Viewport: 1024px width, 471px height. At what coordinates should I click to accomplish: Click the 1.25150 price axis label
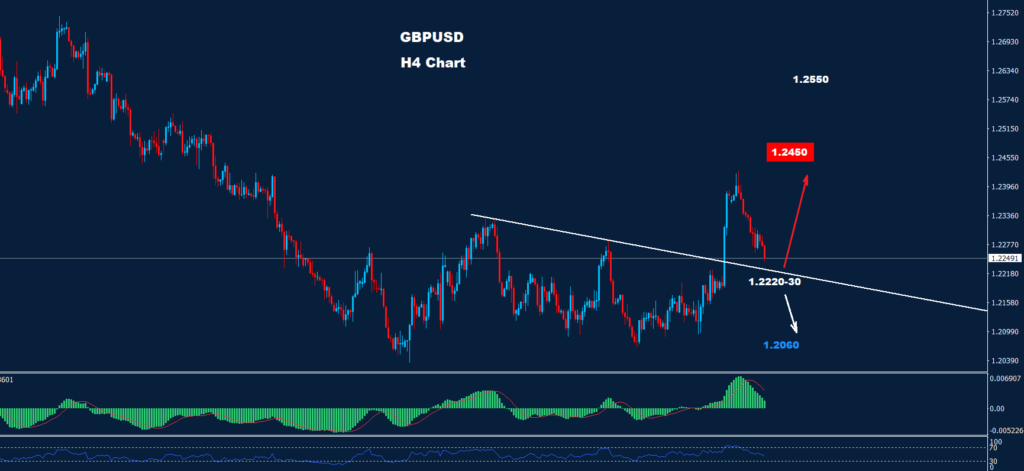(1006, 129)
